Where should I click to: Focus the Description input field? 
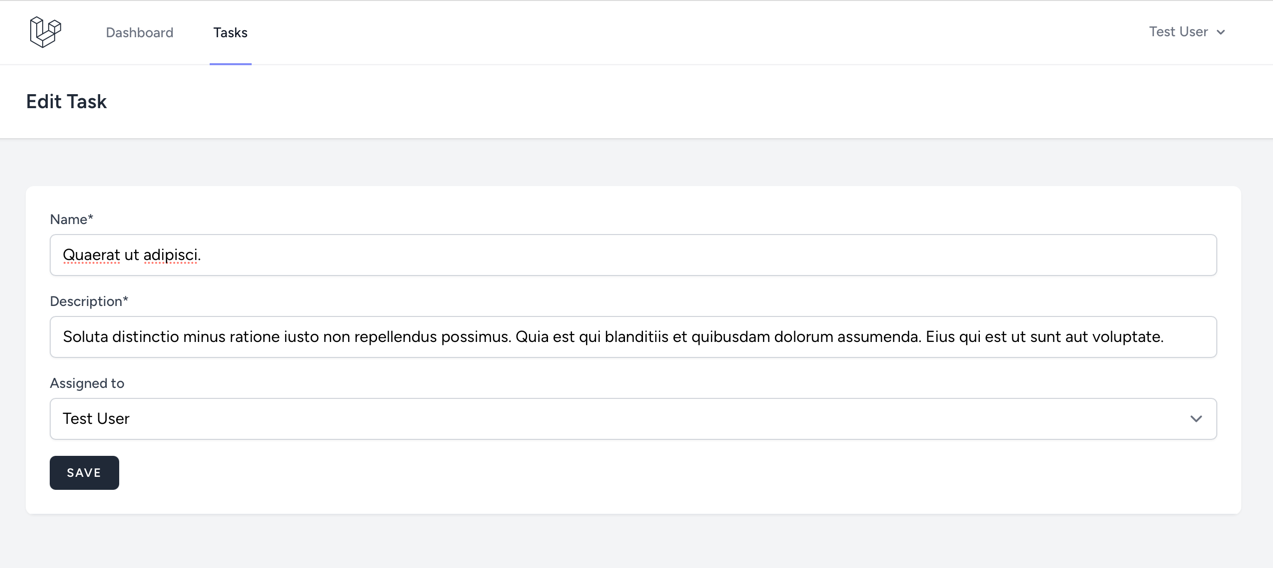(633, 337)
